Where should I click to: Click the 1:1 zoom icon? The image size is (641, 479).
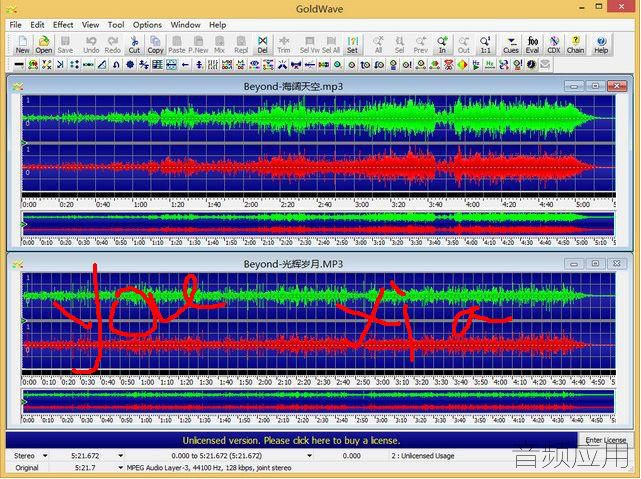click(485, 45)
